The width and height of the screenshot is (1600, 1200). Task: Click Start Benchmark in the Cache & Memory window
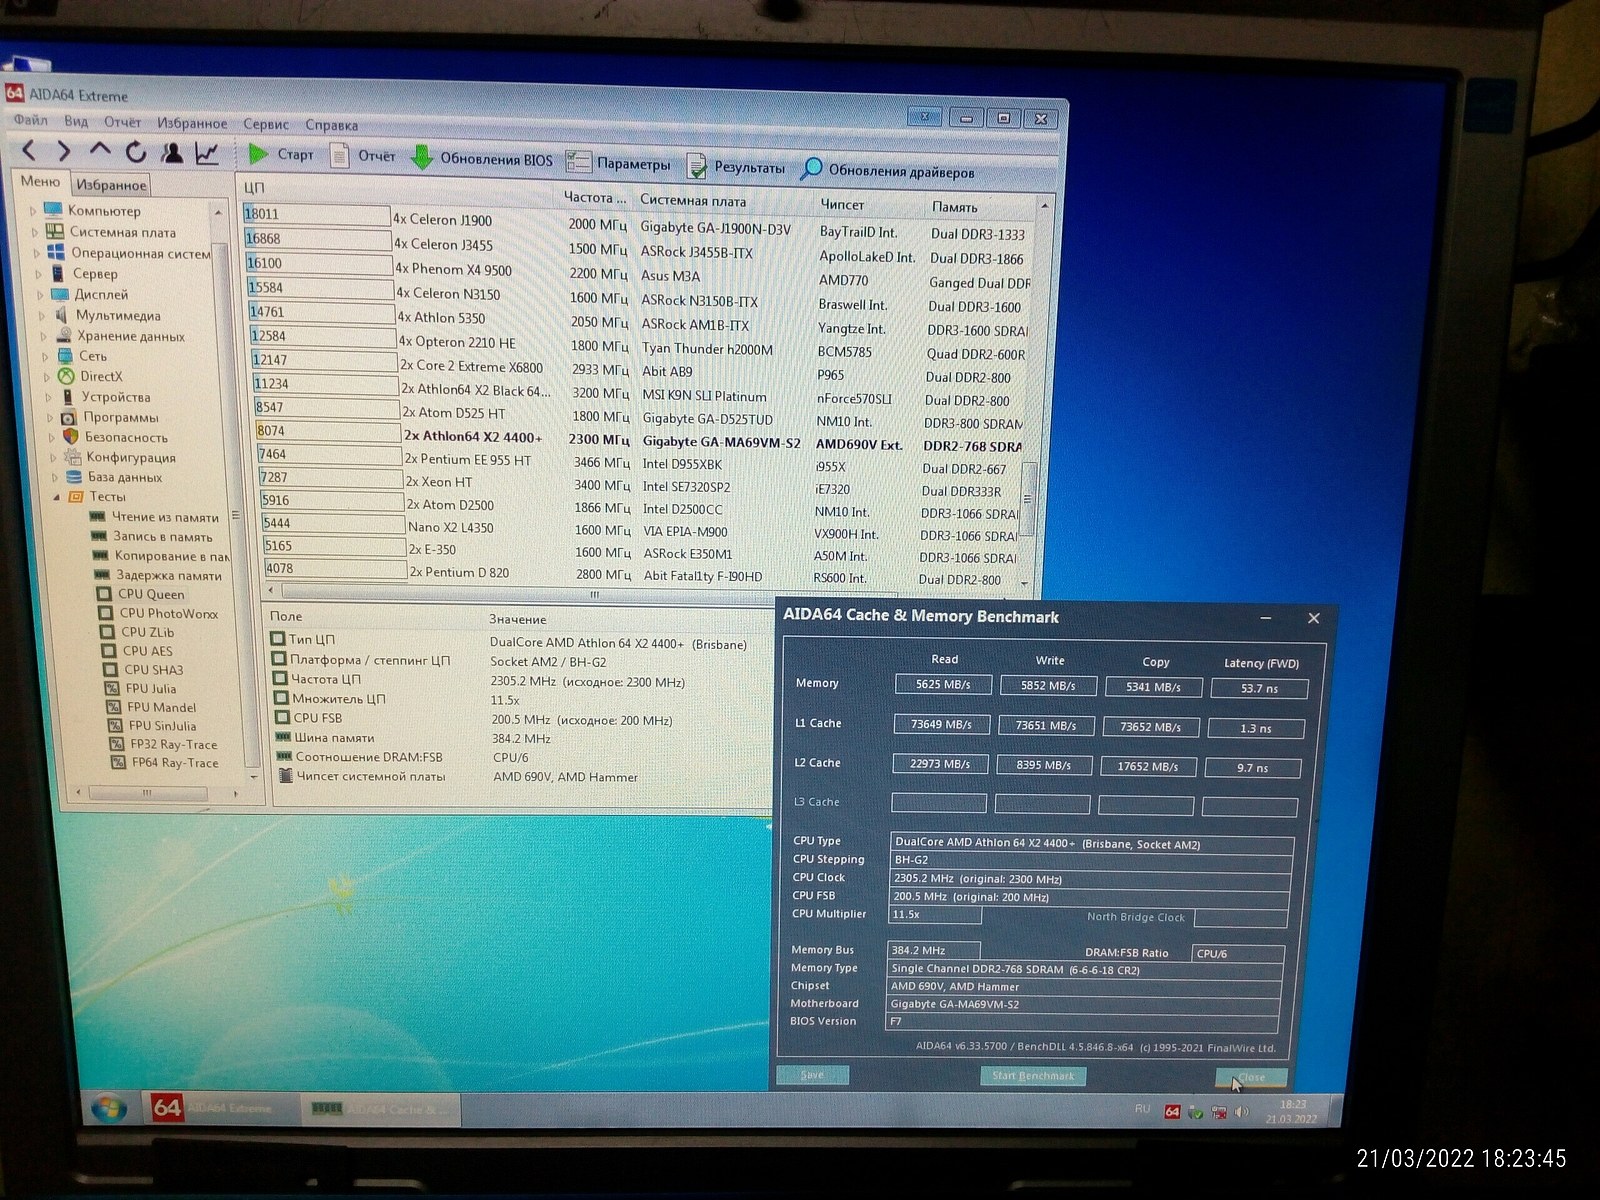tap(1033, 1076)
